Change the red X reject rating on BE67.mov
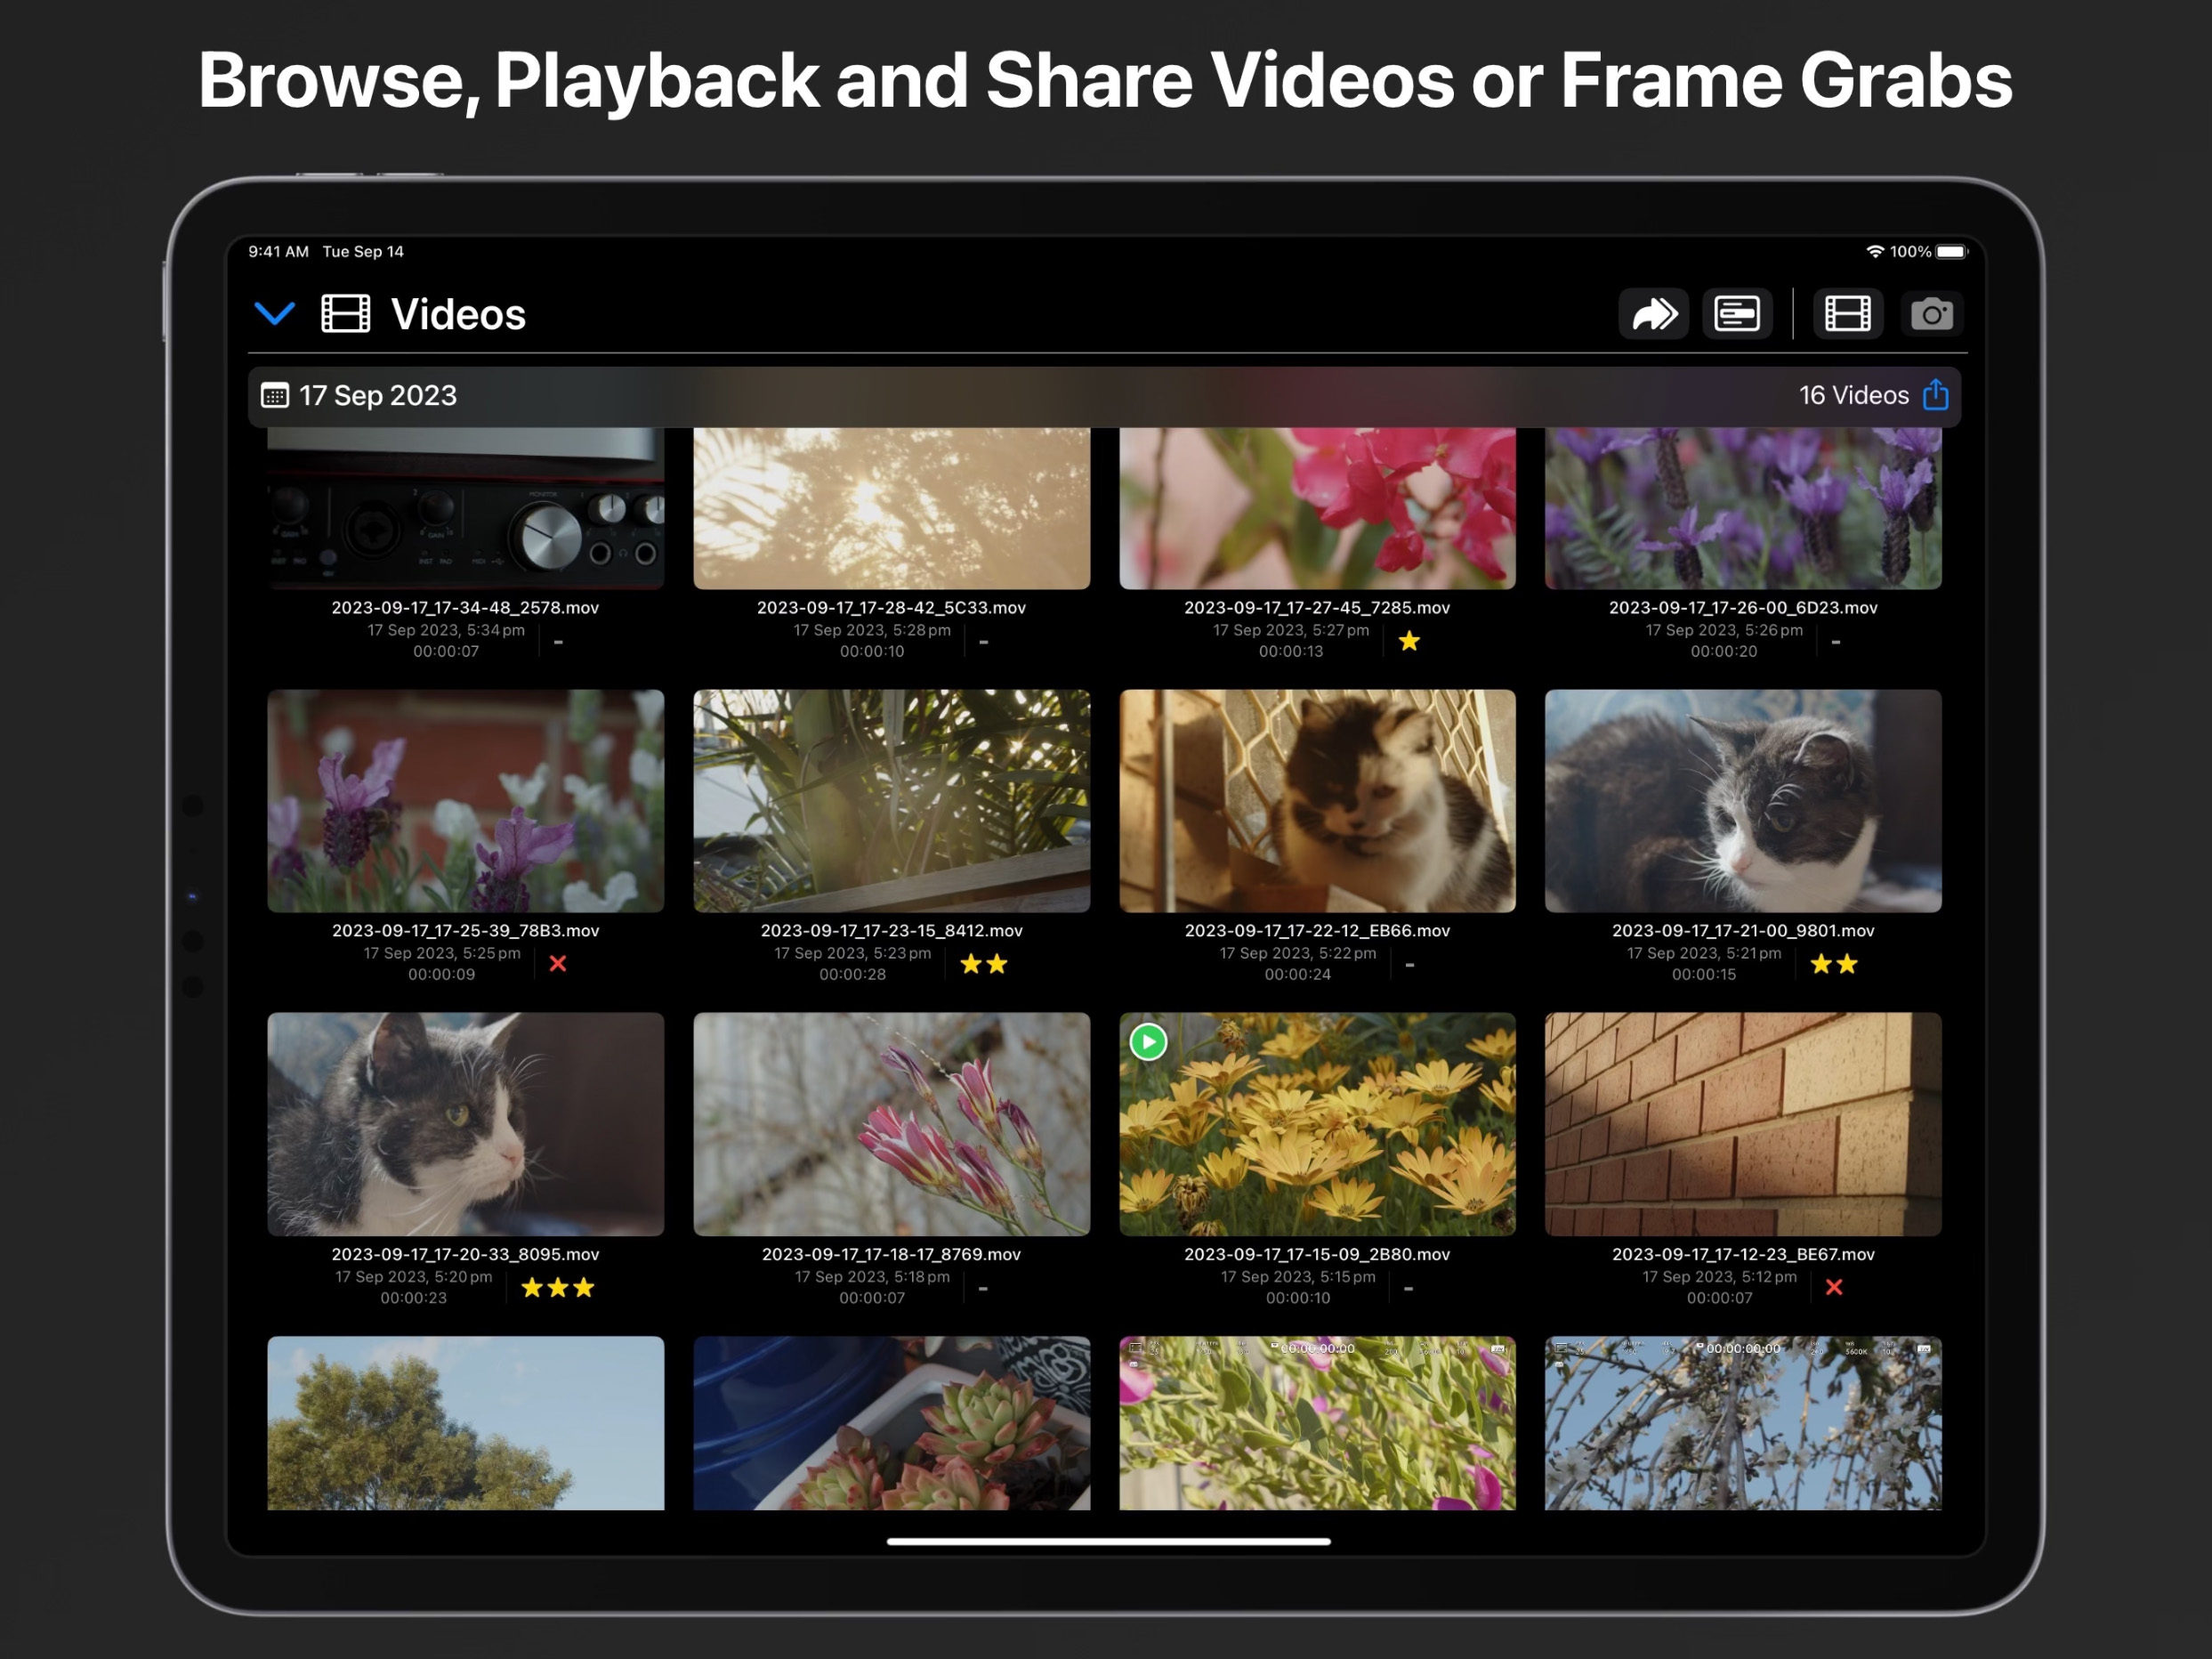Screen dimensions: 2212x1659 coord(1834,1288)
